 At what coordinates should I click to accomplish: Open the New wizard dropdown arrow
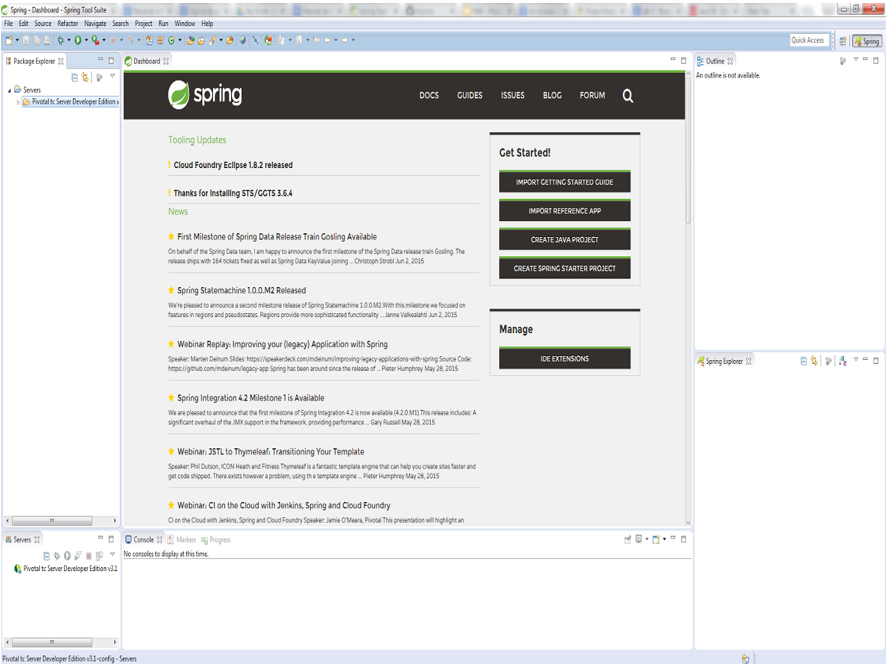point(17,40)
